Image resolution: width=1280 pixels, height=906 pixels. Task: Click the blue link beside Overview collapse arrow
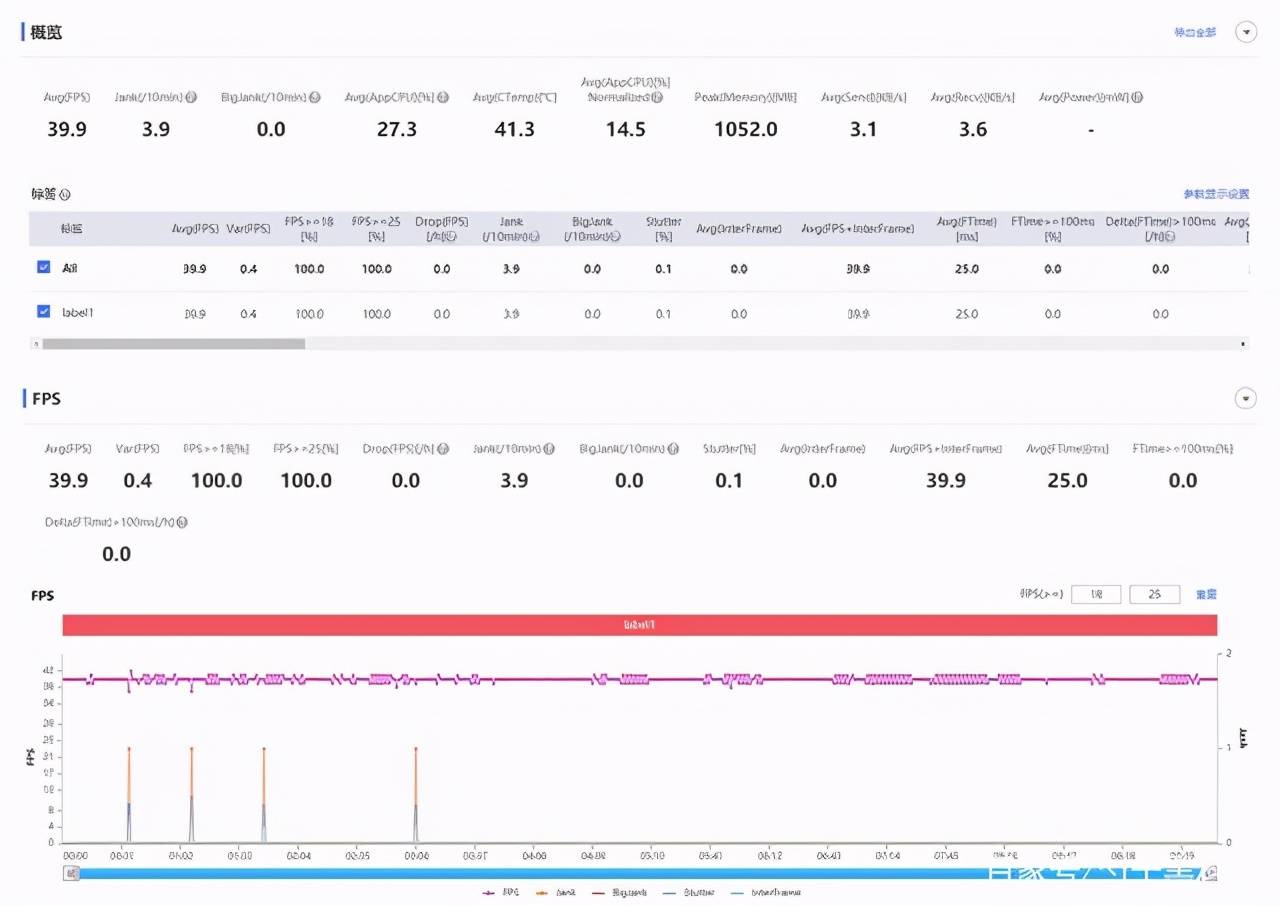[x=1195, y=32]
